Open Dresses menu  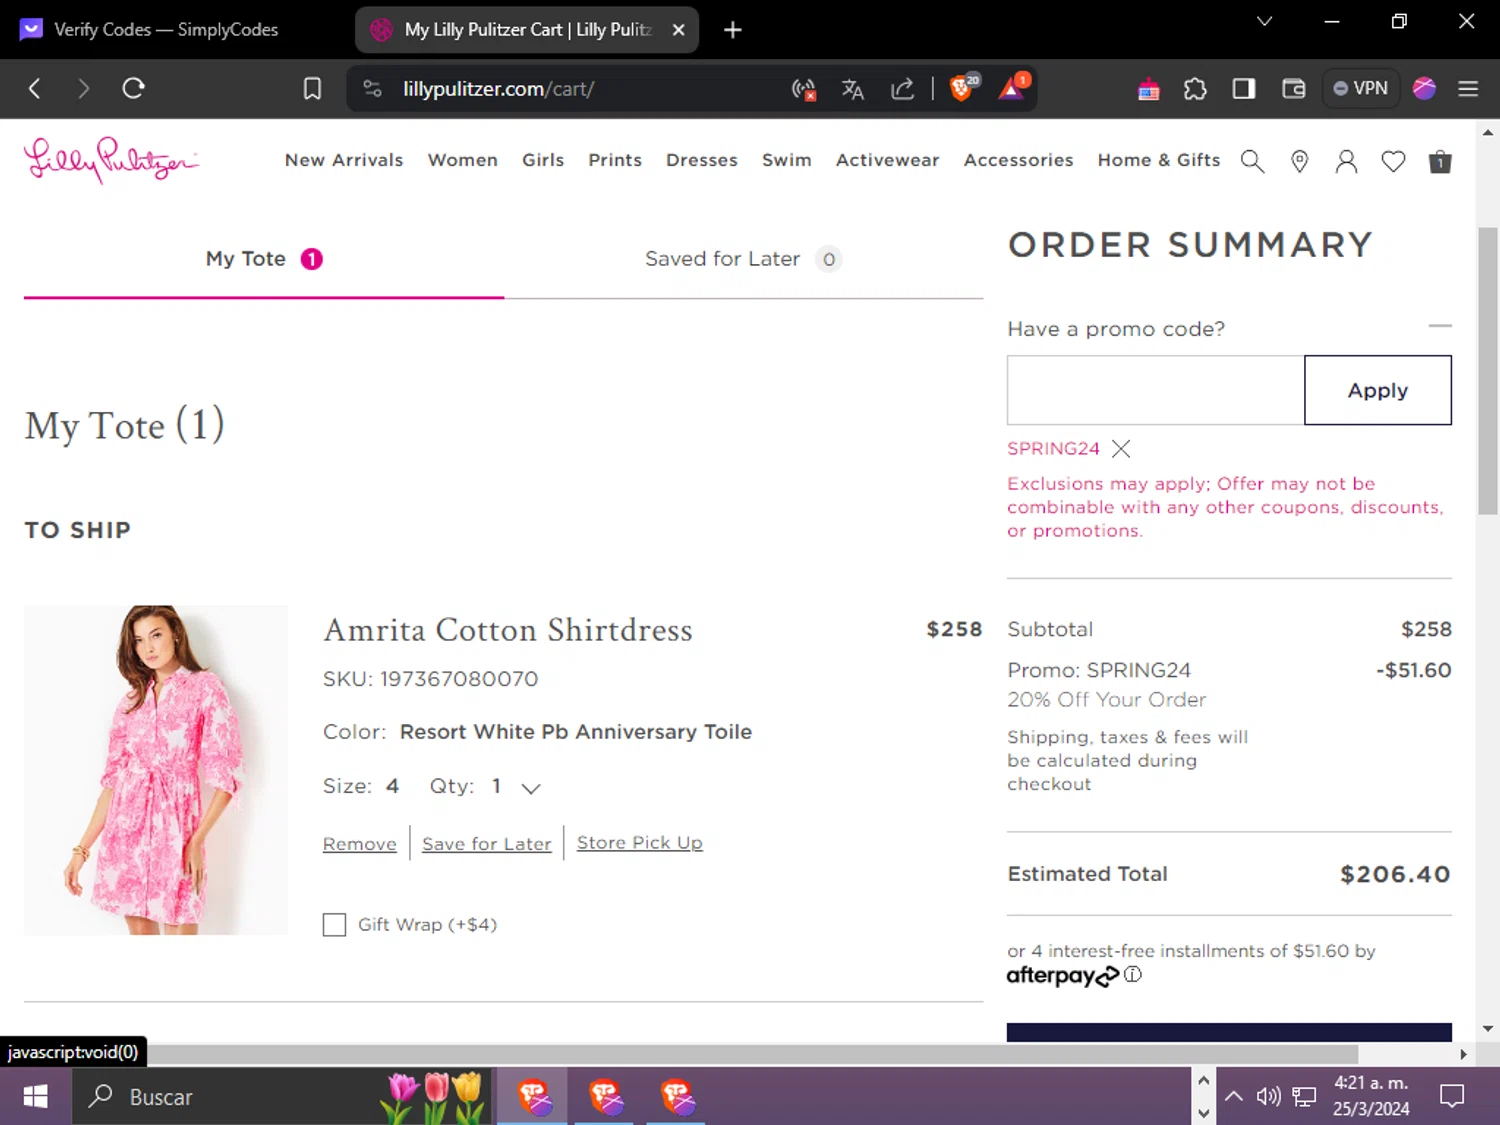pyautogui.click(x=702, y=160)
